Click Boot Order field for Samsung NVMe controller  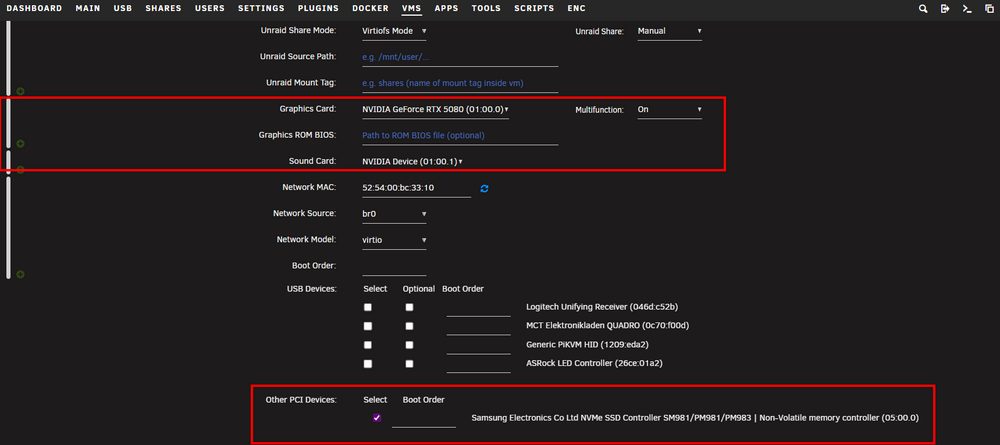(424, 419)
